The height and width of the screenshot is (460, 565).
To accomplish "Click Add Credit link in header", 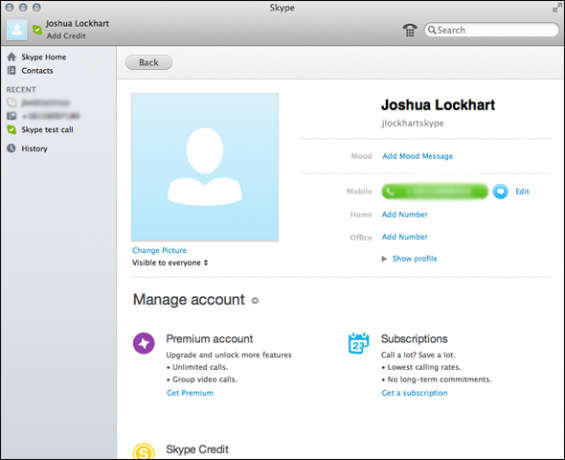I will (x=66, y=36).
